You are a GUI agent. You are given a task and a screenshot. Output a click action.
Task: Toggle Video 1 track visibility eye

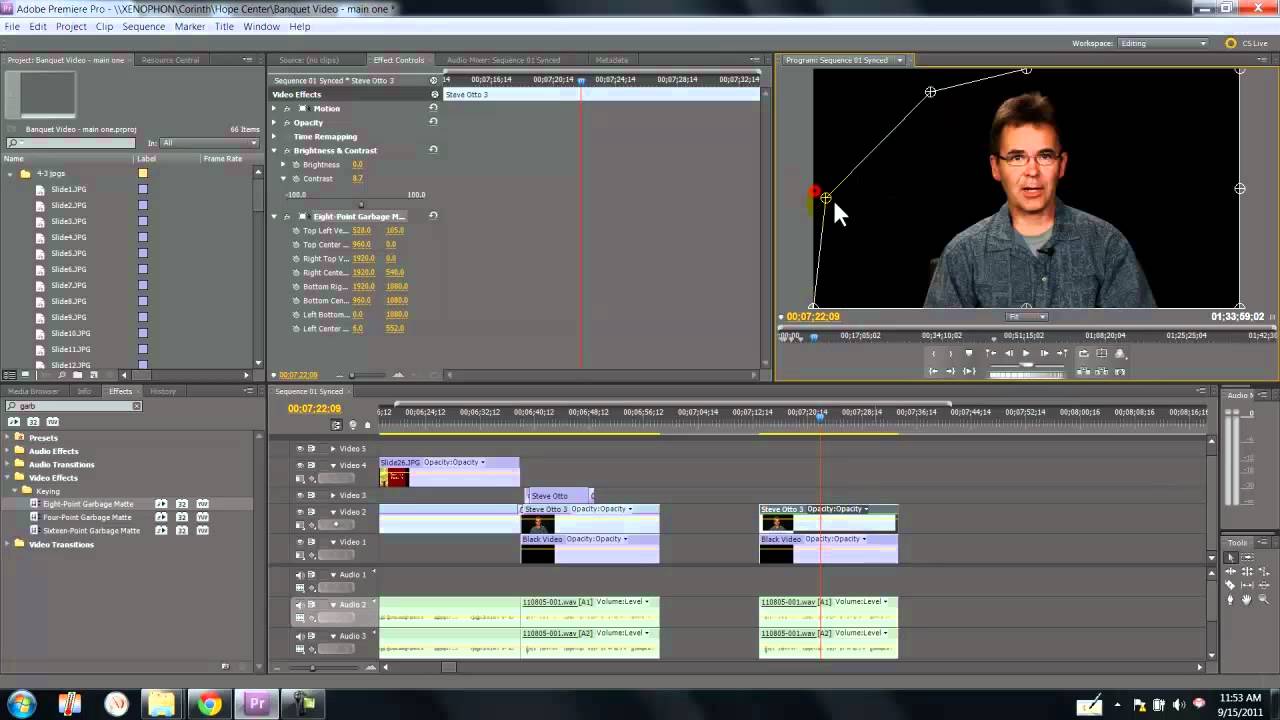299,542
